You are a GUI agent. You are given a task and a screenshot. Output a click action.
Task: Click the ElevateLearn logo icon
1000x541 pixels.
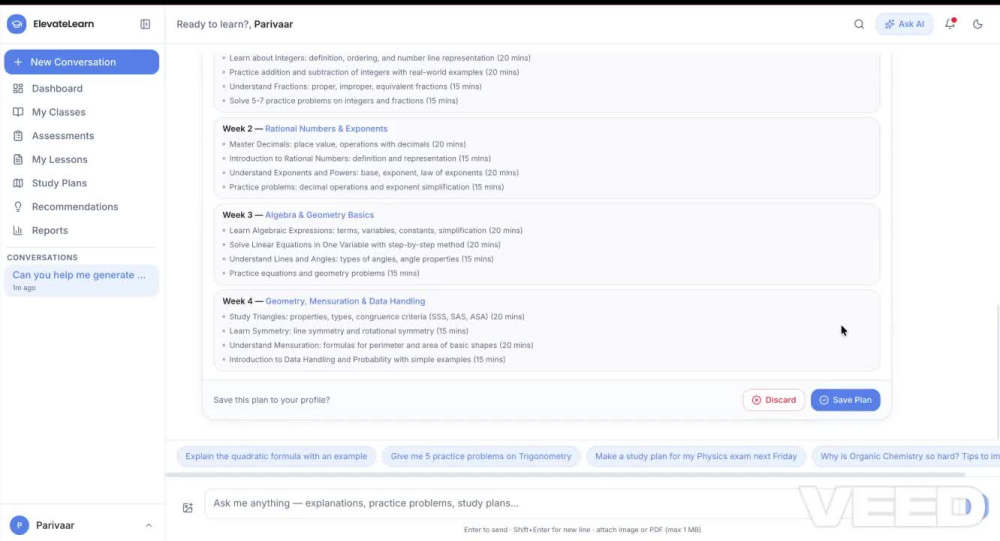pyautogui.click(x=17, y=24)
